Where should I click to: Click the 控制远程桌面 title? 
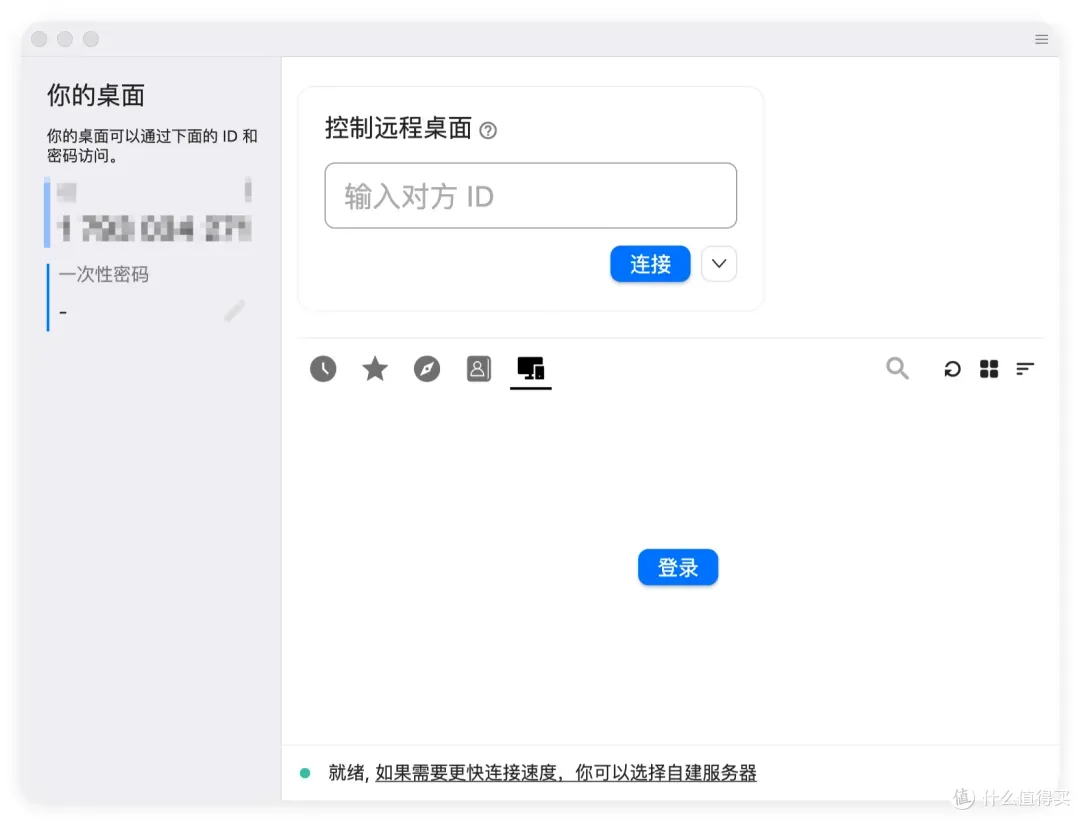tap(398, 128)
